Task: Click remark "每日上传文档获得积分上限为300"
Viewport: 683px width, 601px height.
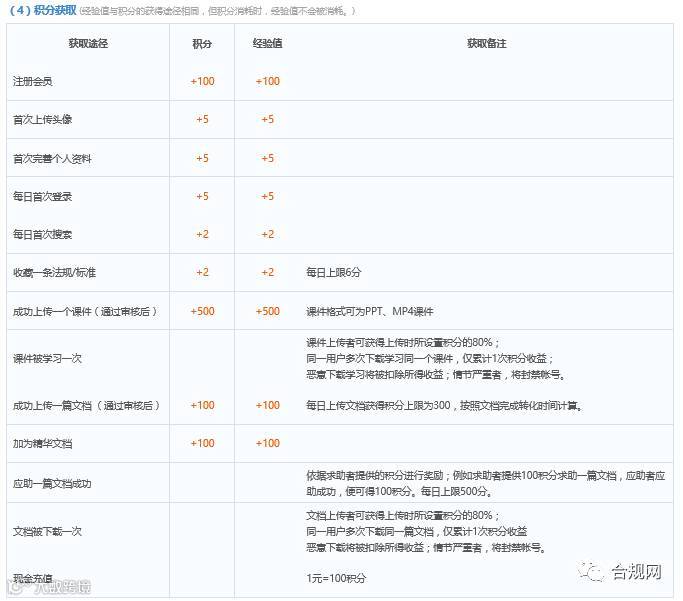Action: tap(378, 405)
